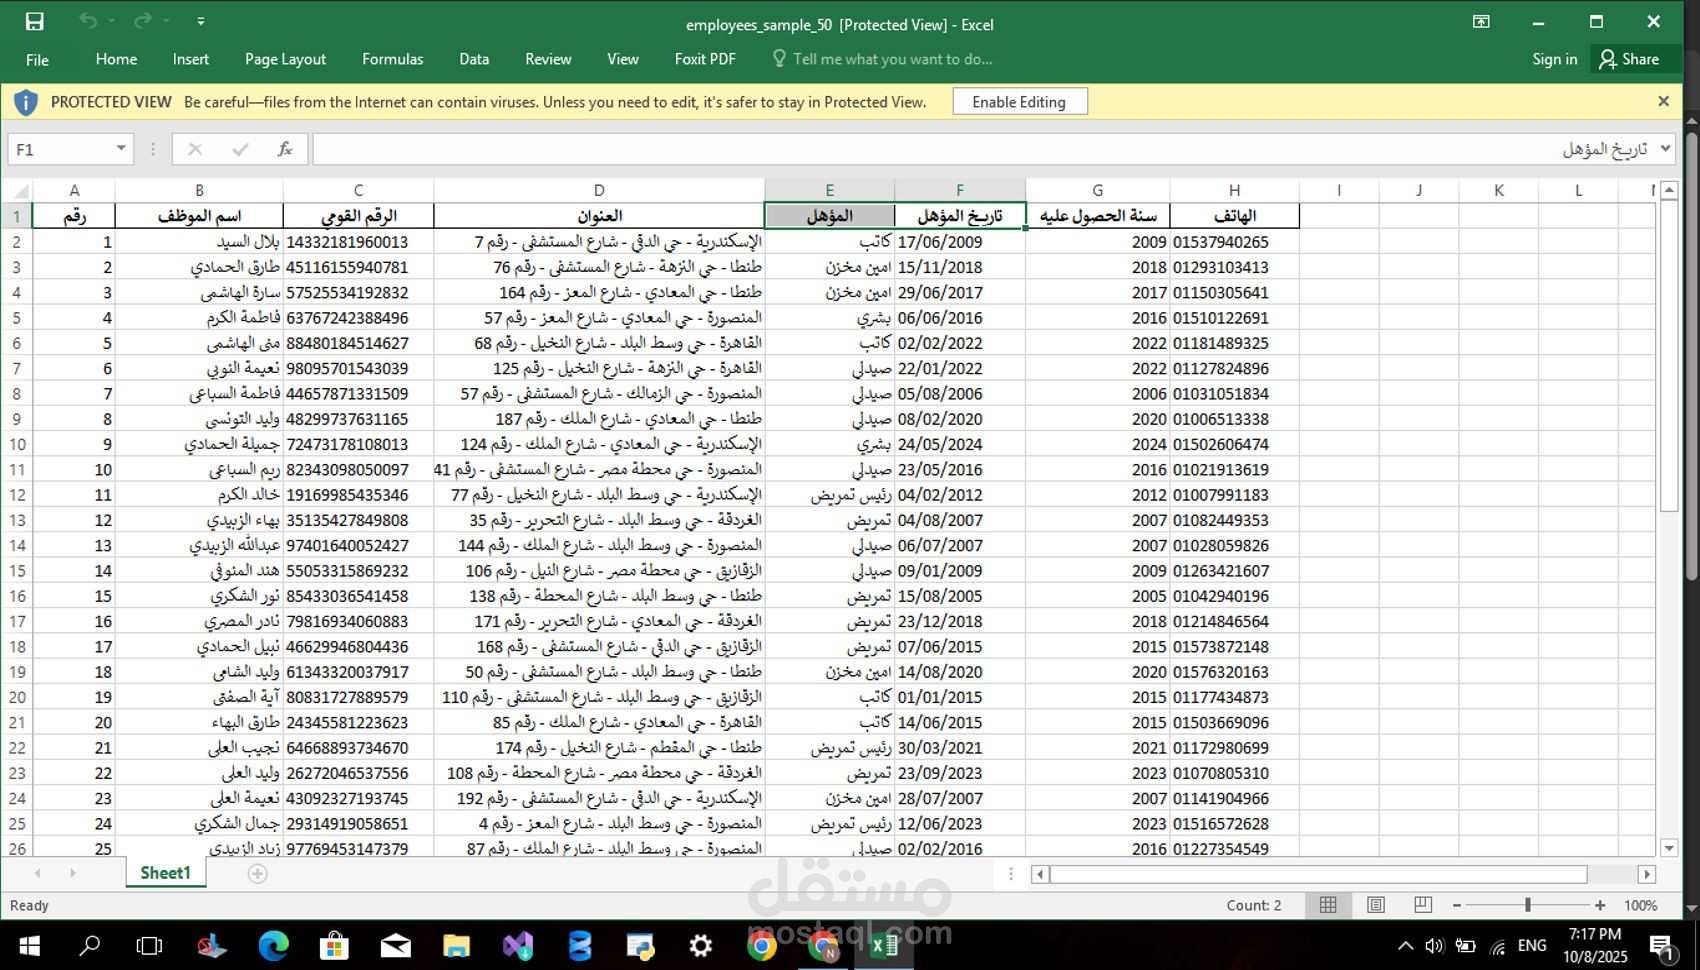The width and height of the screenshot is (1700, 970).
Task: Click taskbar Search magnifier icon
Action: [90, 945]
